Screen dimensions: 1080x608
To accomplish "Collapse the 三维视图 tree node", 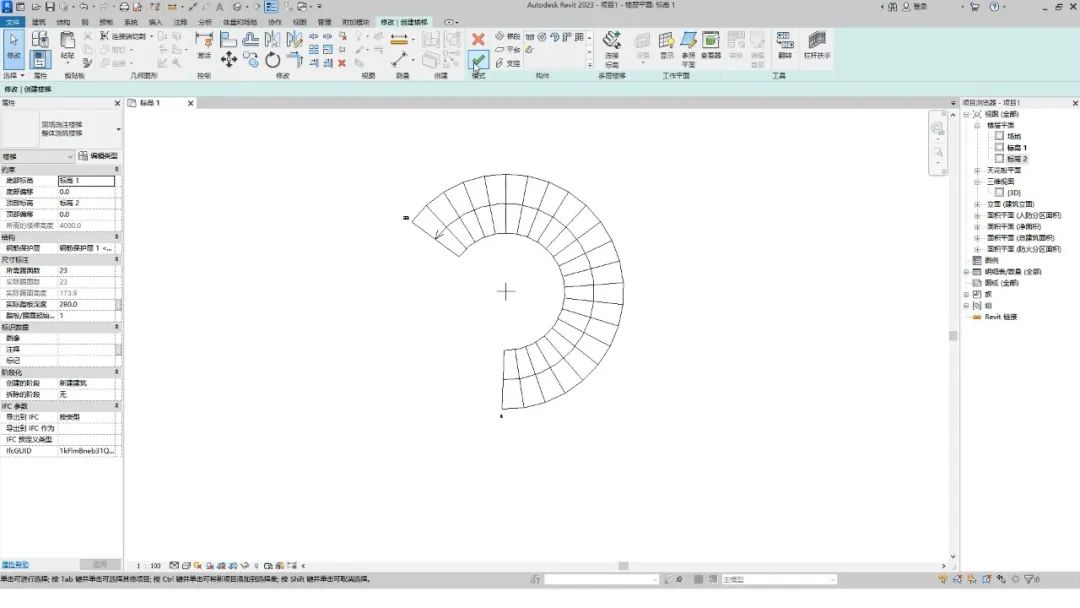I will point(977,182).
